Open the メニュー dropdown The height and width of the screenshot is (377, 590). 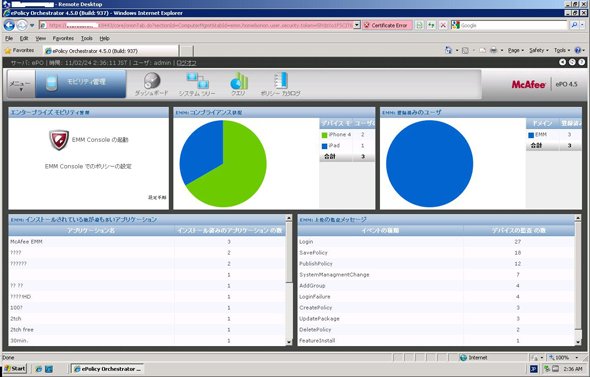point(21,84)
